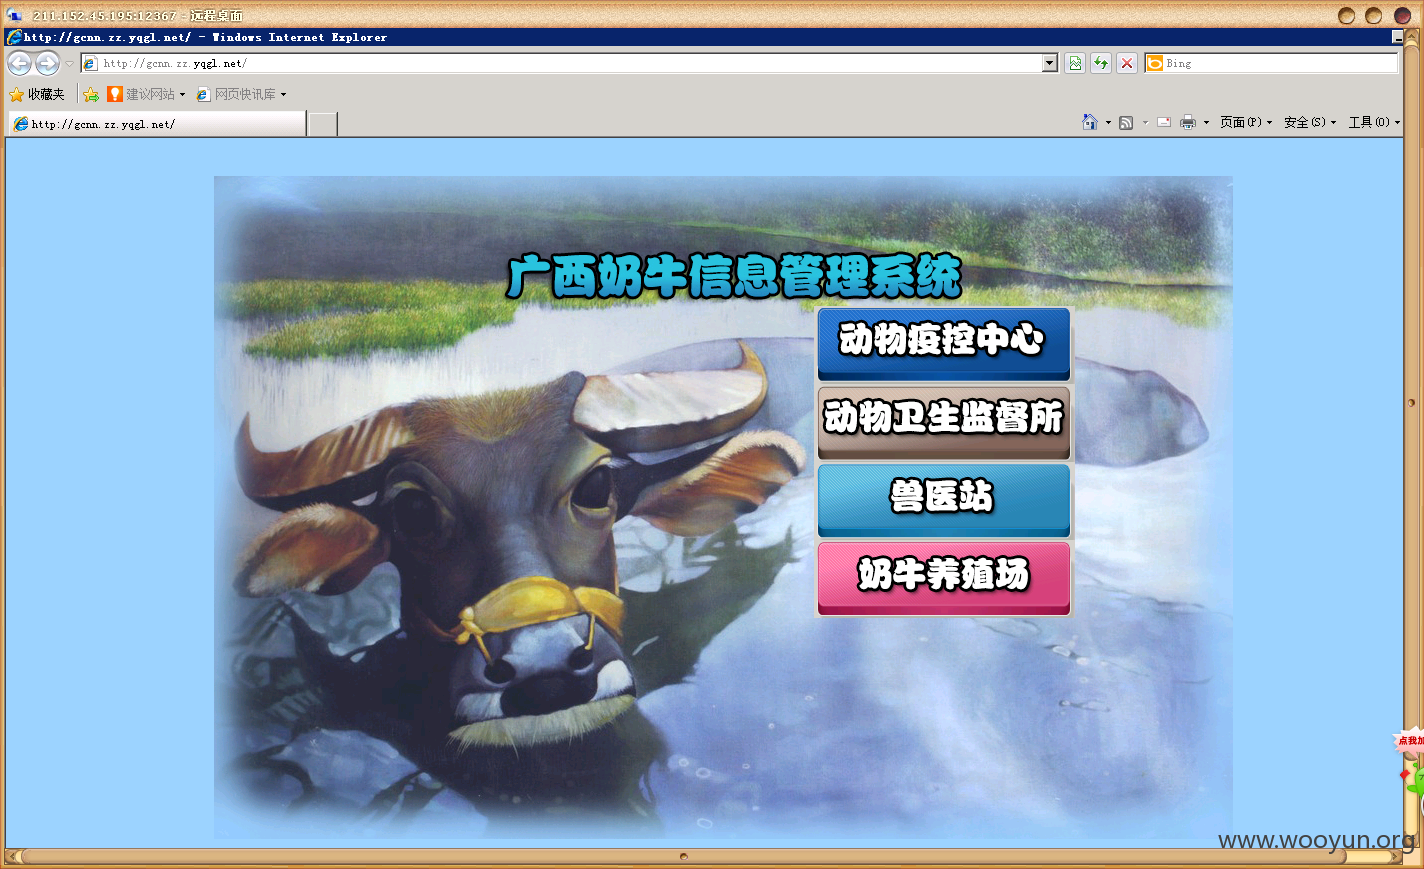Open the 收藏夹 favorites panel
The height and width of the screenshot is (869, 1424).
coord(37,94)
